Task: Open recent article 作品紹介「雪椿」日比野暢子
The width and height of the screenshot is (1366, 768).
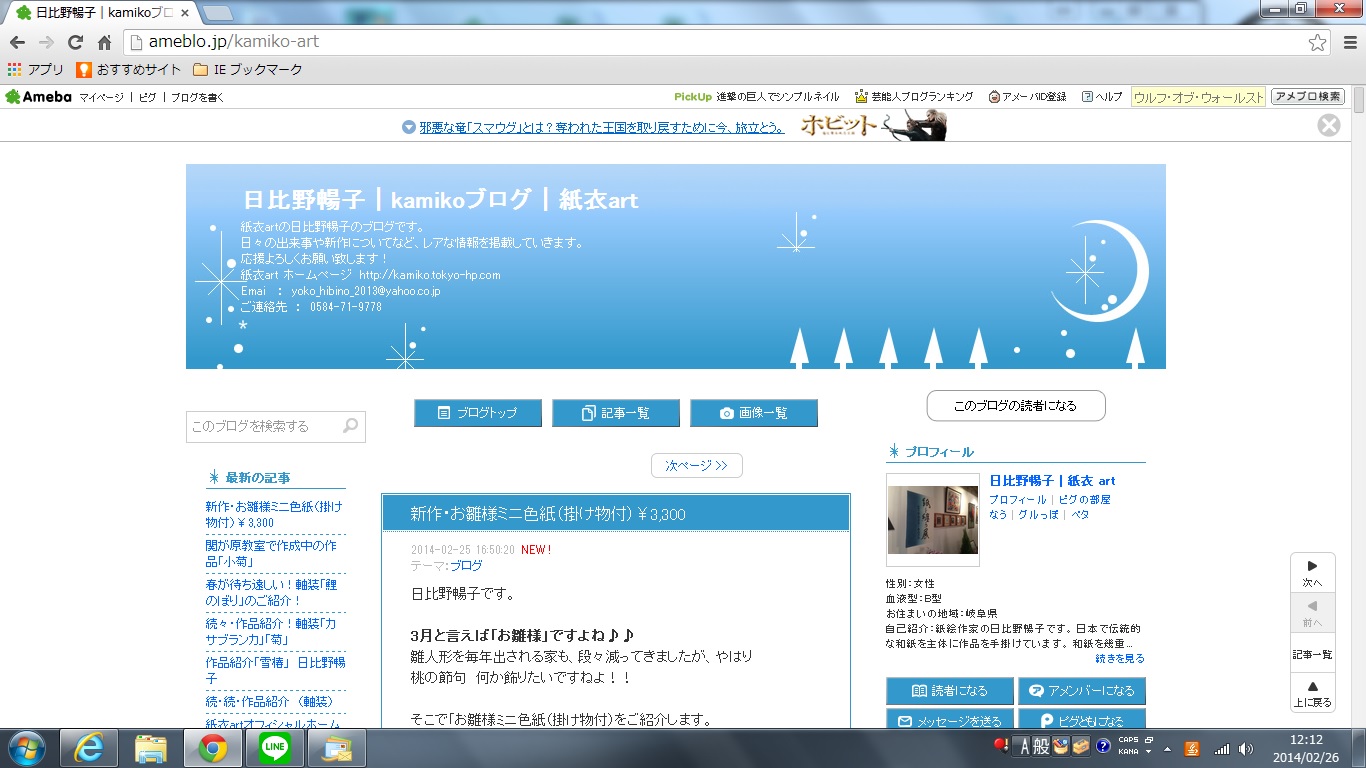Action: coord(275,670)
